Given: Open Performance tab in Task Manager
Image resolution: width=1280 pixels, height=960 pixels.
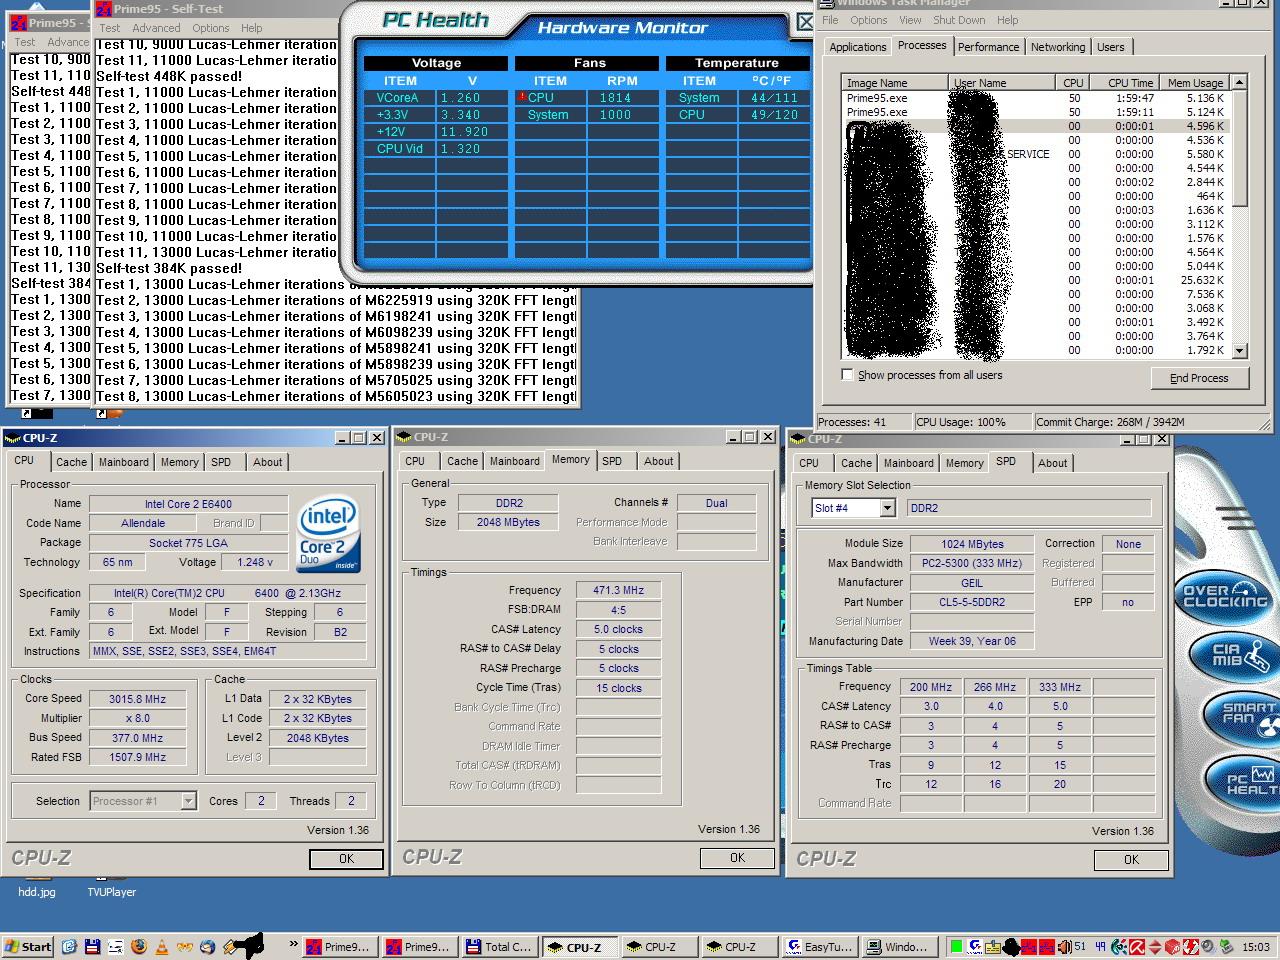Looking at the screenshot, I should coord(988,47).
